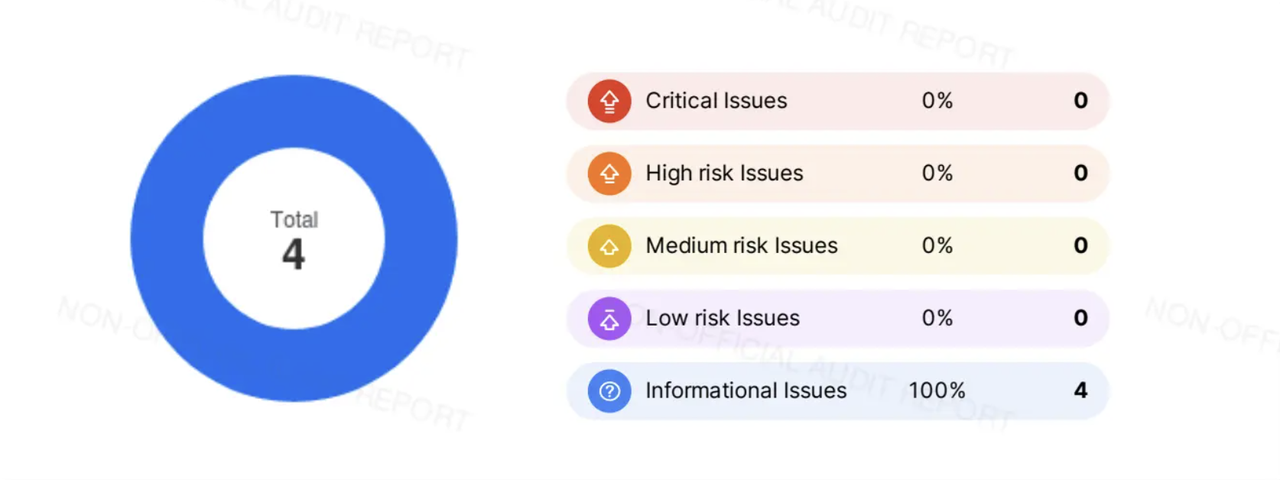Viewport: 1280px width, 480px height.
Task: Click the Medium risk Issues count of 0
Action: tap(1080, 246)
